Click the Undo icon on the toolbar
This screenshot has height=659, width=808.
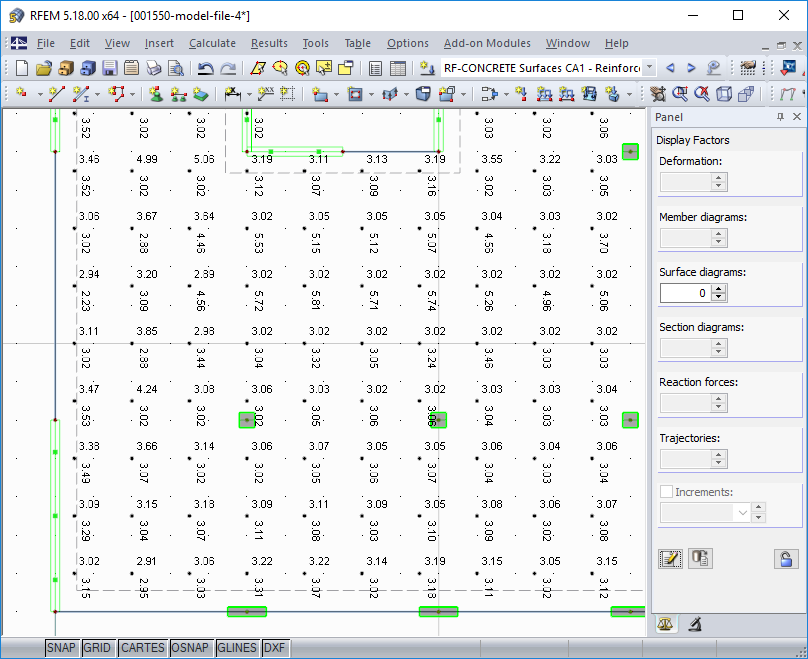[206, 68]
